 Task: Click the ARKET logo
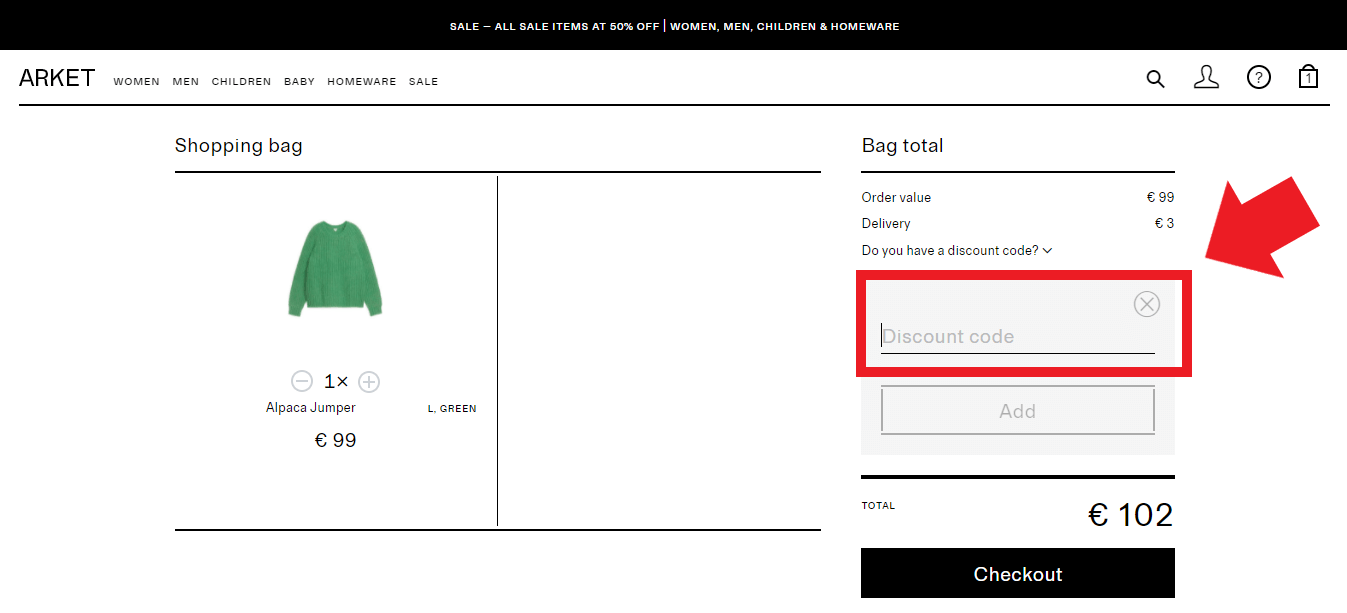coord(57,77)
